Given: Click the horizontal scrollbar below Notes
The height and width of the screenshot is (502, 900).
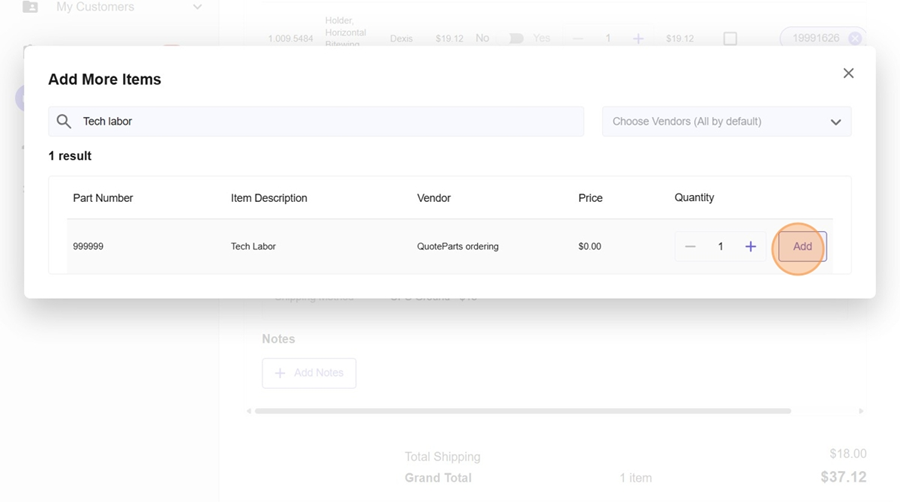Looking at the screenshot, I should point(522,411).
